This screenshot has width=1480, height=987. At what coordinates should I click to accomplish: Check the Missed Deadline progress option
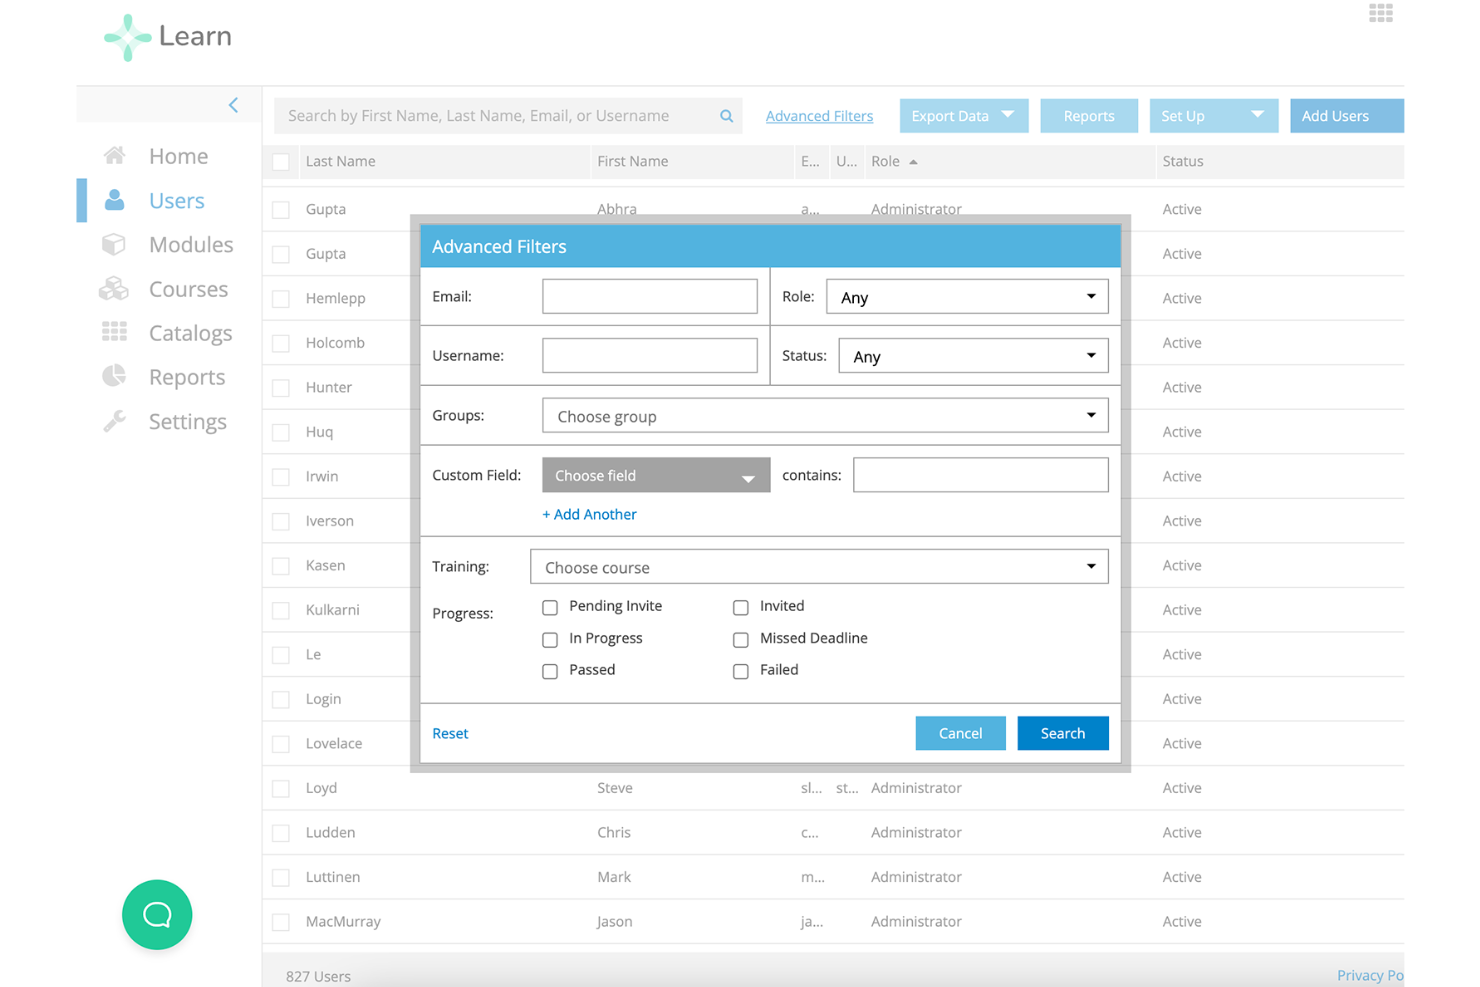click(741, 639)
